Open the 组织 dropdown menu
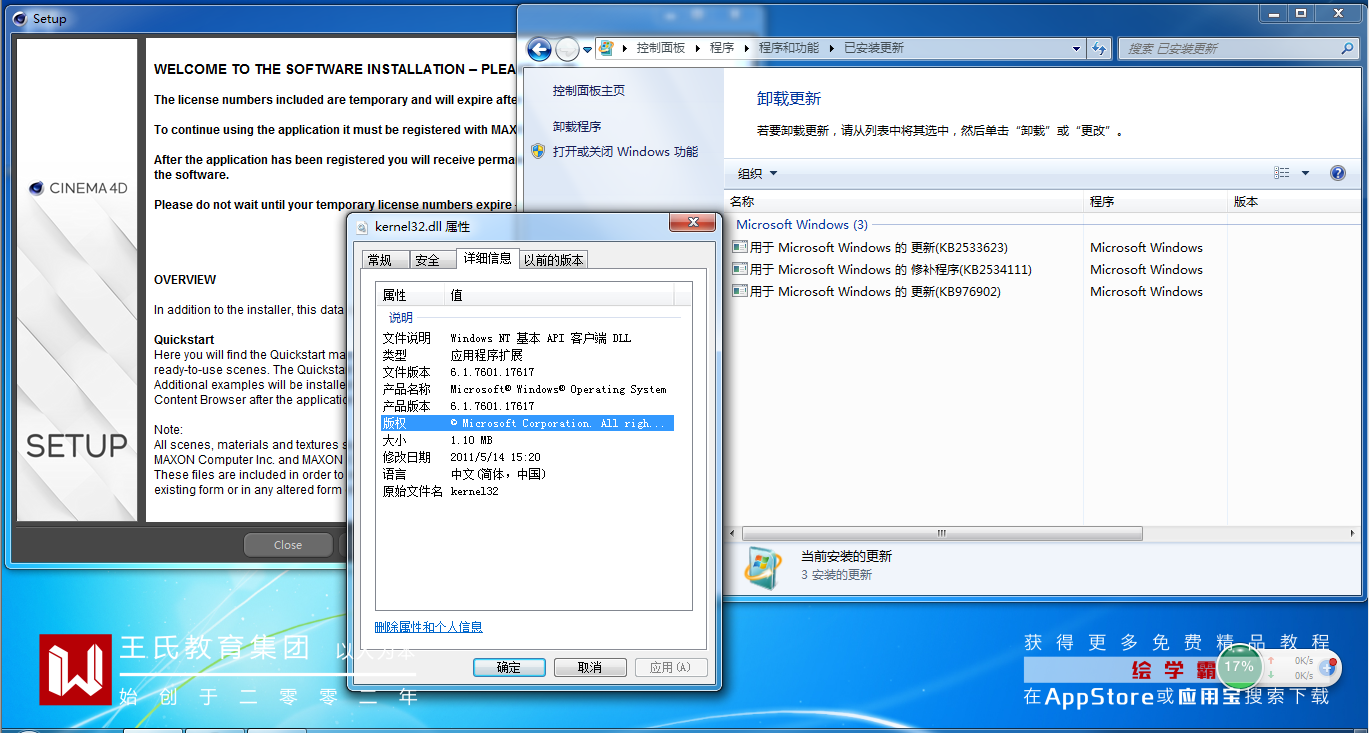This screenshot has width=1369, height=733. [757, 174]
